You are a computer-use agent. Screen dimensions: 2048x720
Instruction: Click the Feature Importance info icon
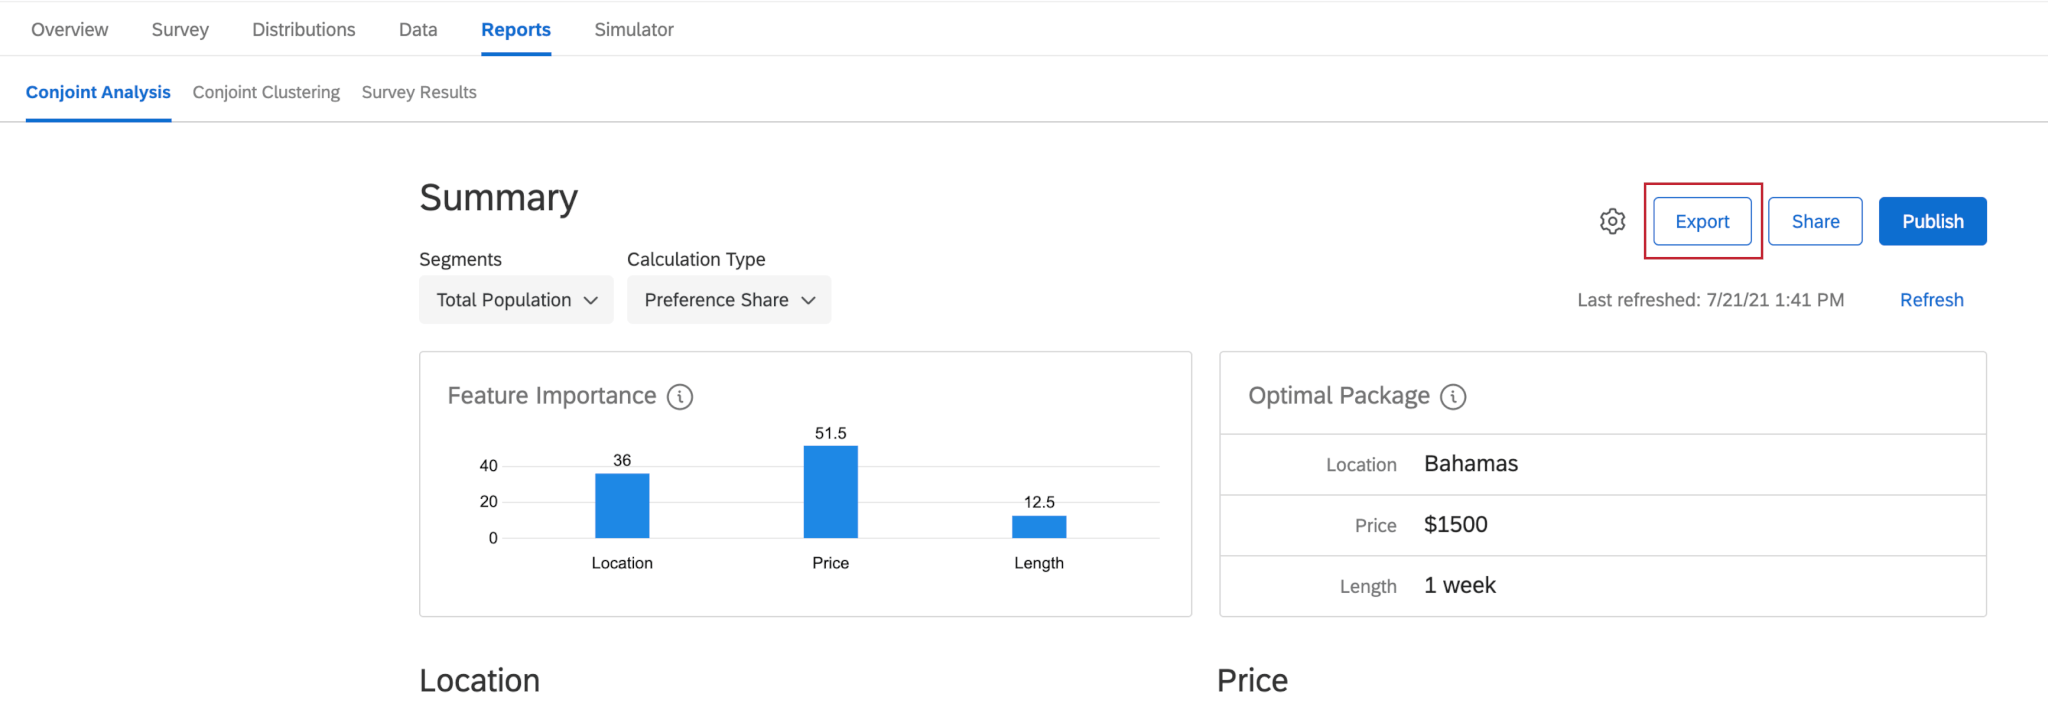point(680,397)
